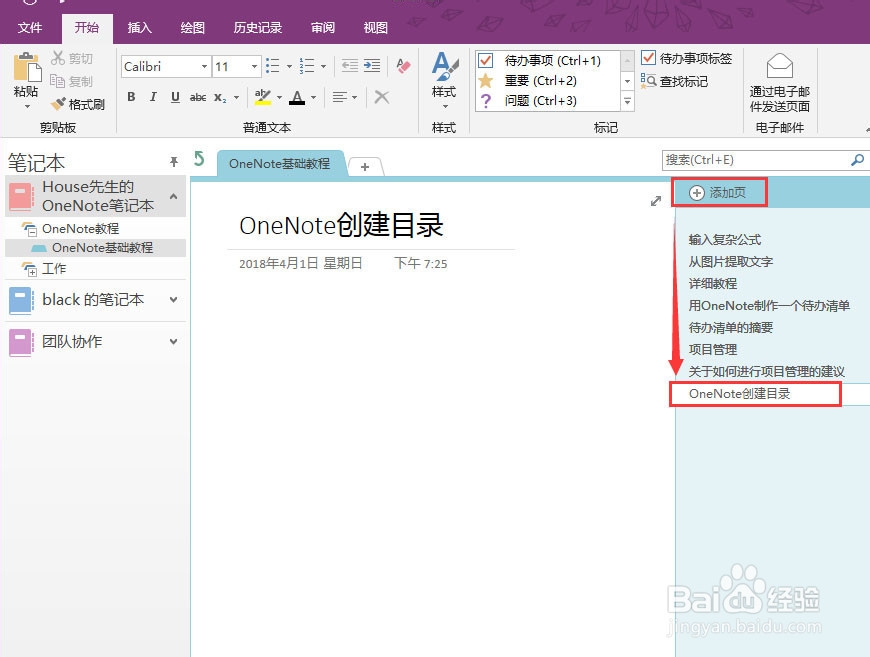Click the Cut scissors icon

58,58
